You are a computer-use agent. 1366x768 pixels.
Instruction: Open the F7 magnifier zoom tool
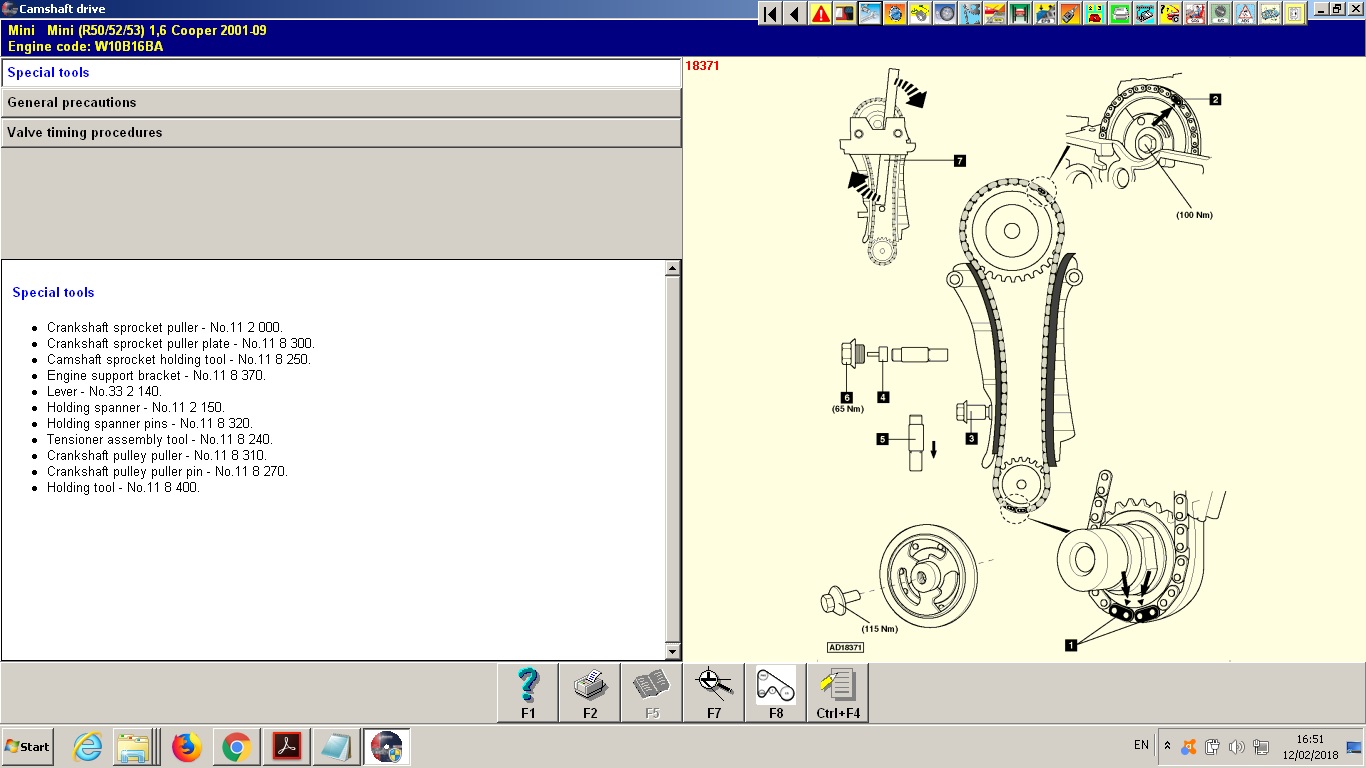coord(714,692)
